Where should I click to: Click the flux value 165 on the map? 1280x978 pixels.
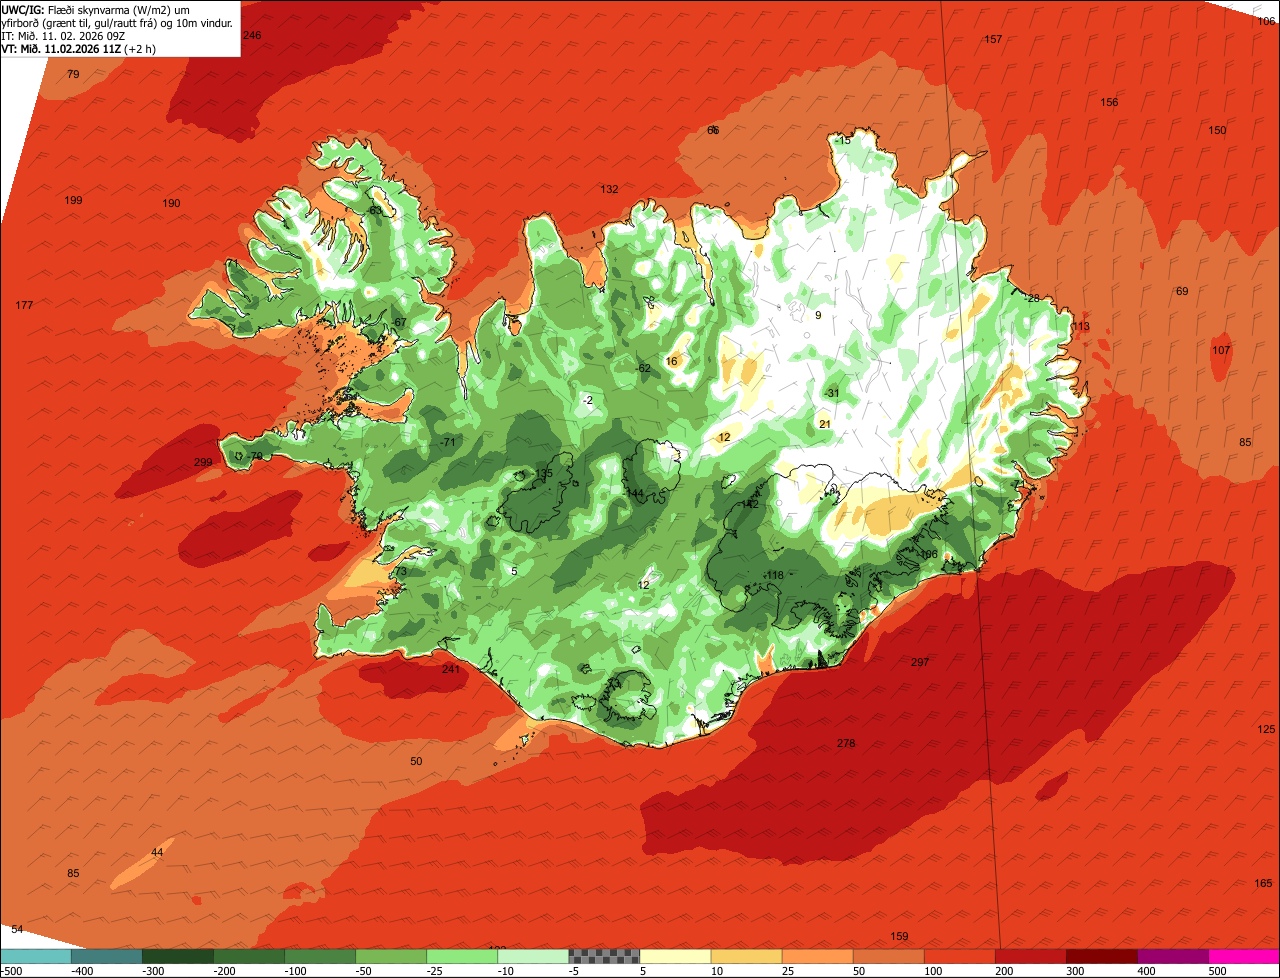click(x=1263, y=883)
